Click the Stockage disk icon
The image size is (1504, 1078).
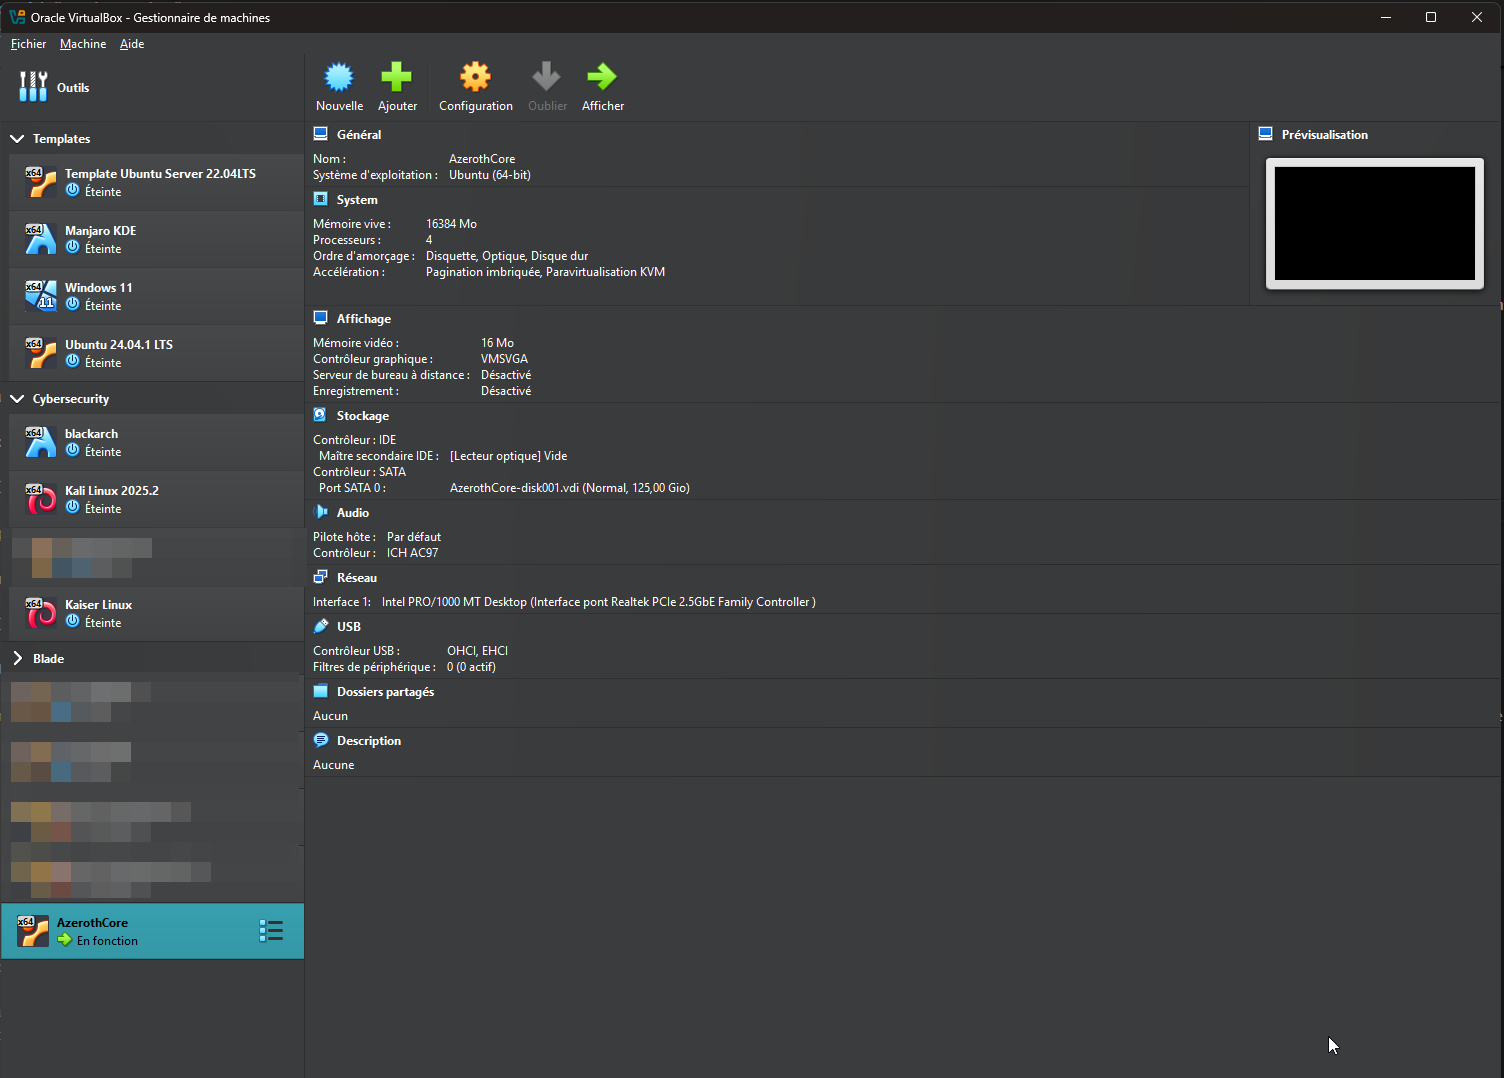pos(320,415)
